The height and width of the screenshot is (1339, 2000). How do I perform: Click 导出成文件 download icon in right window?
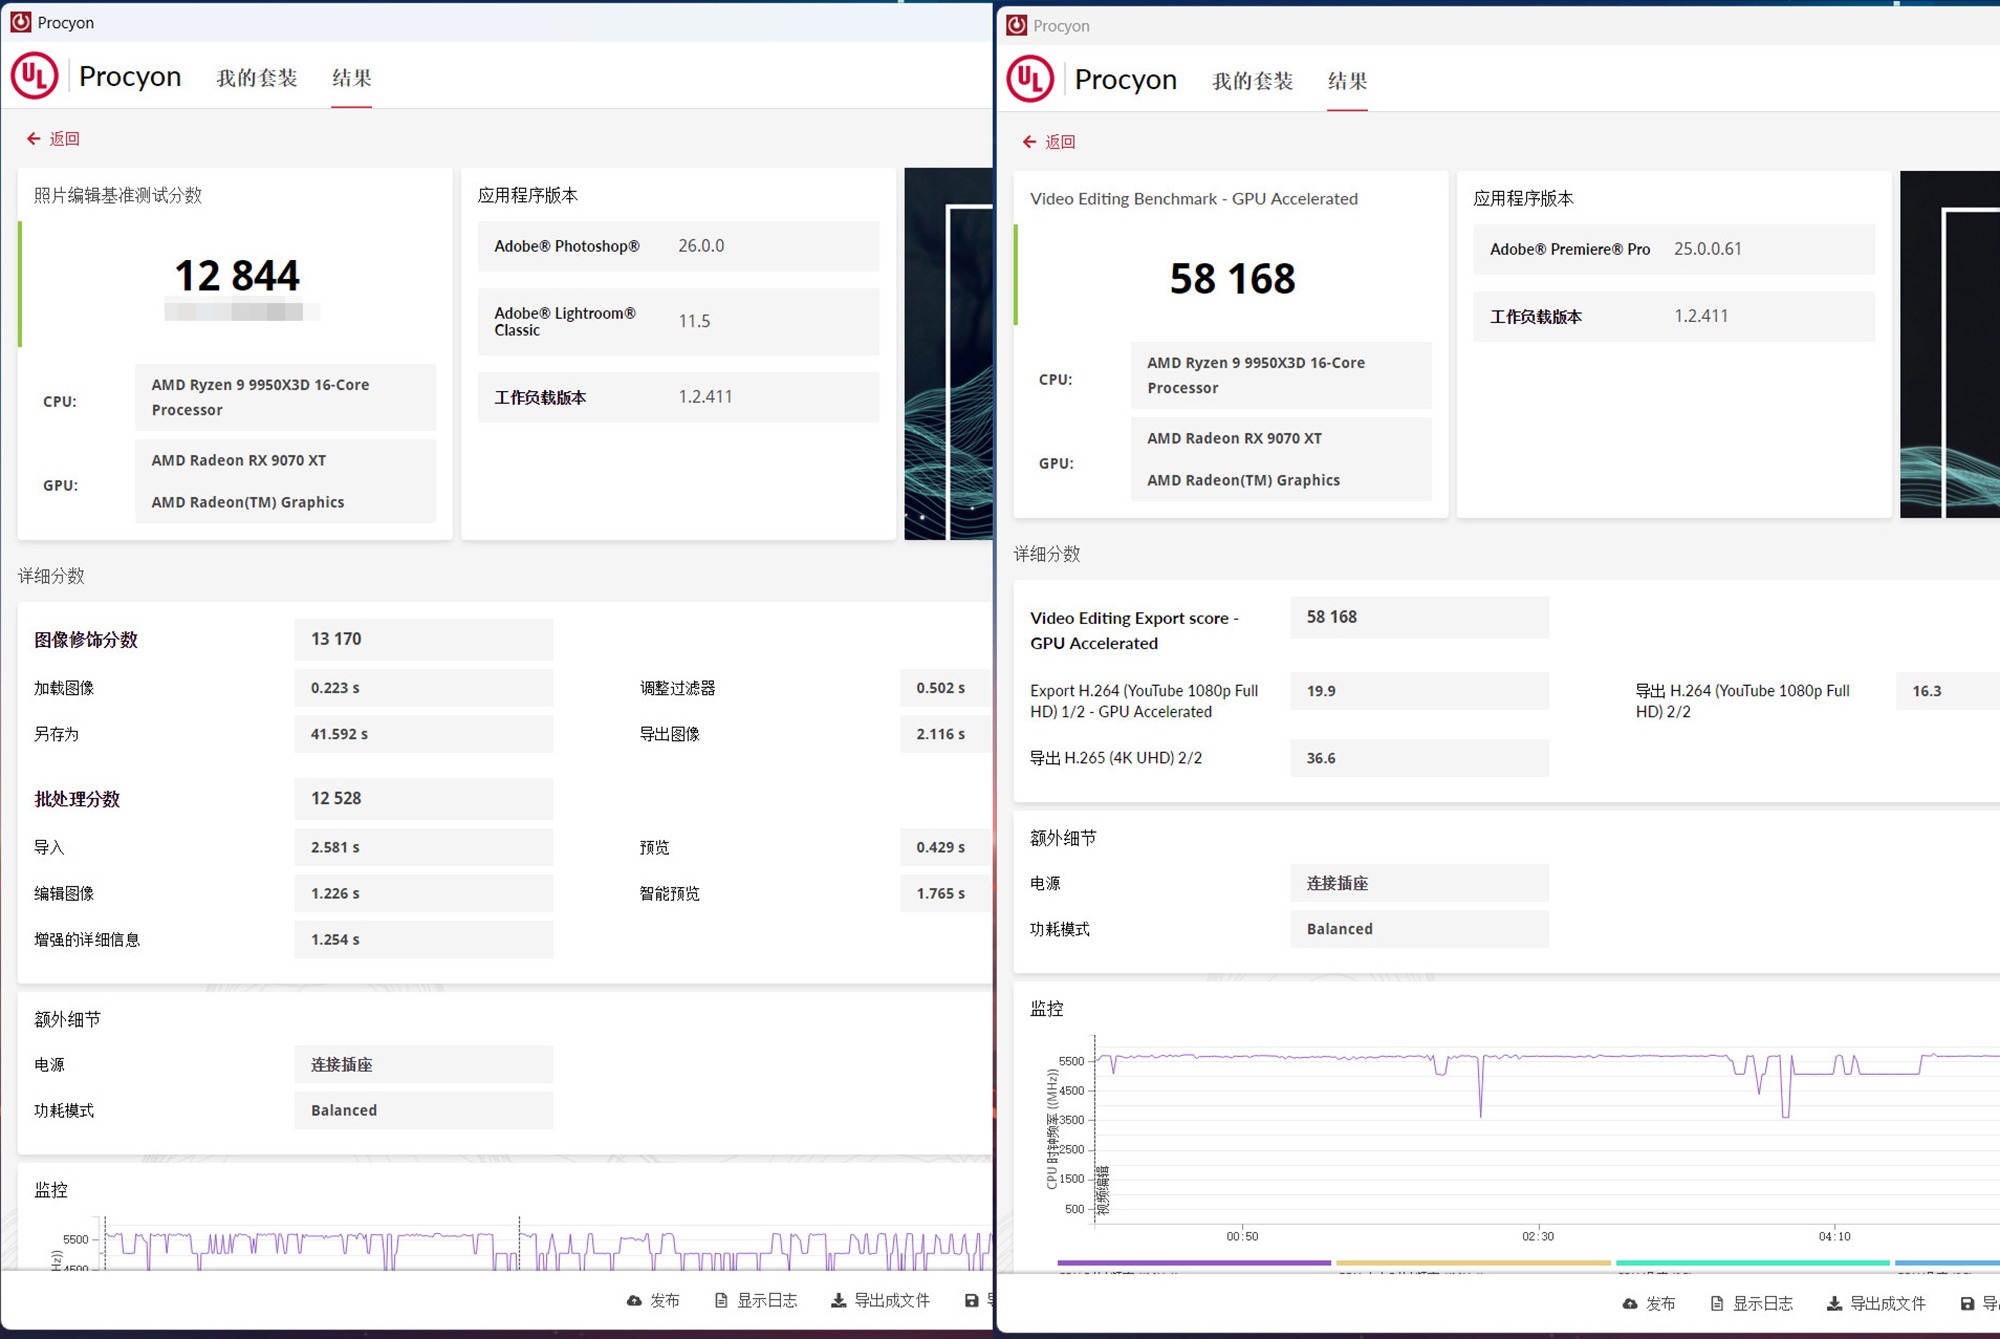1834,1304
